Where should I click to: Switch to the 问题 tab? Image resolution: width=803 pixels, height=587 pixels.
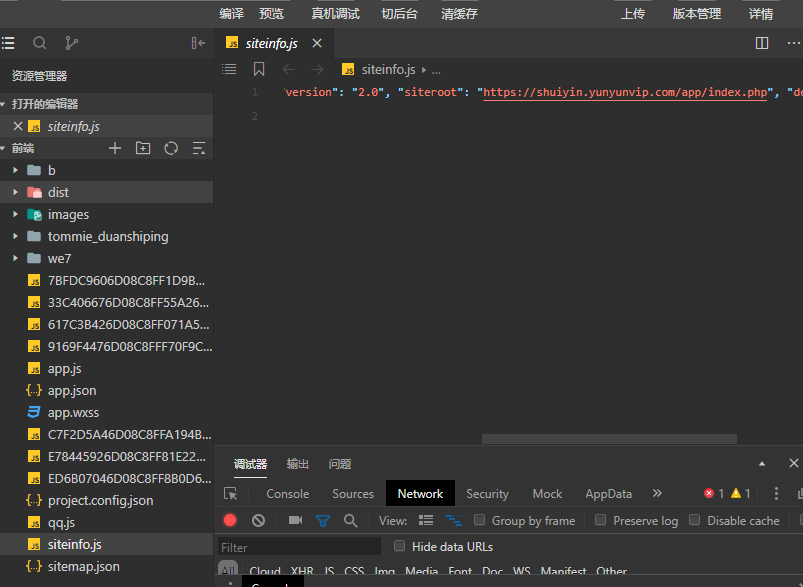coord(340,464)
